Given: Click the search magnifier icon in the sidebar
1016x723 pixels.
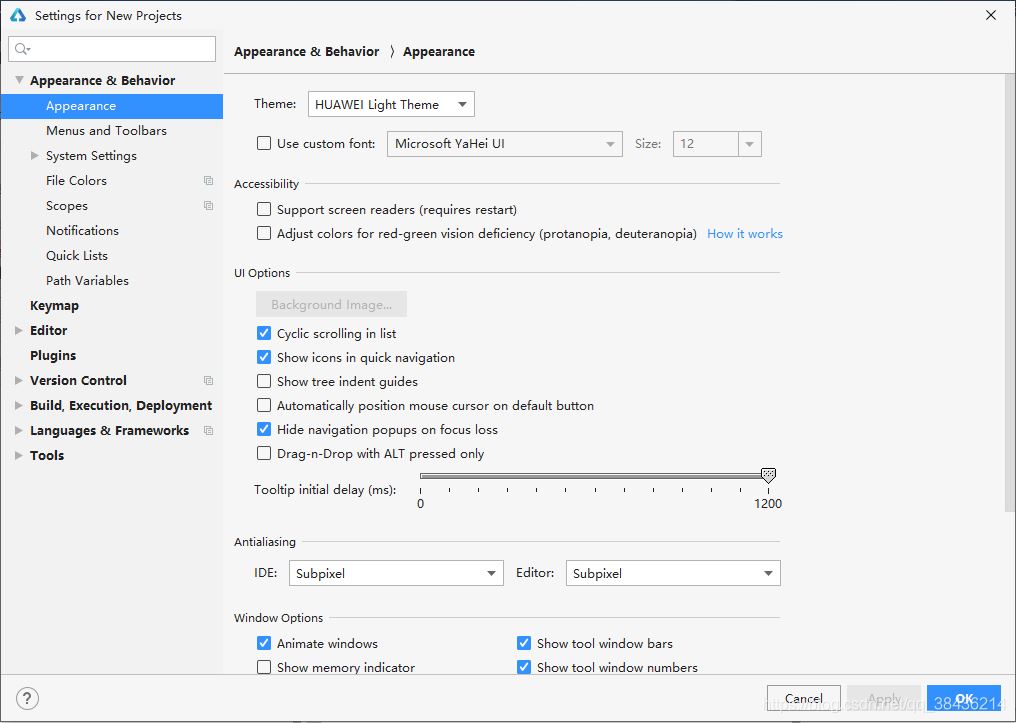Looking at the screenshot, I should click(x=22, y=49).
